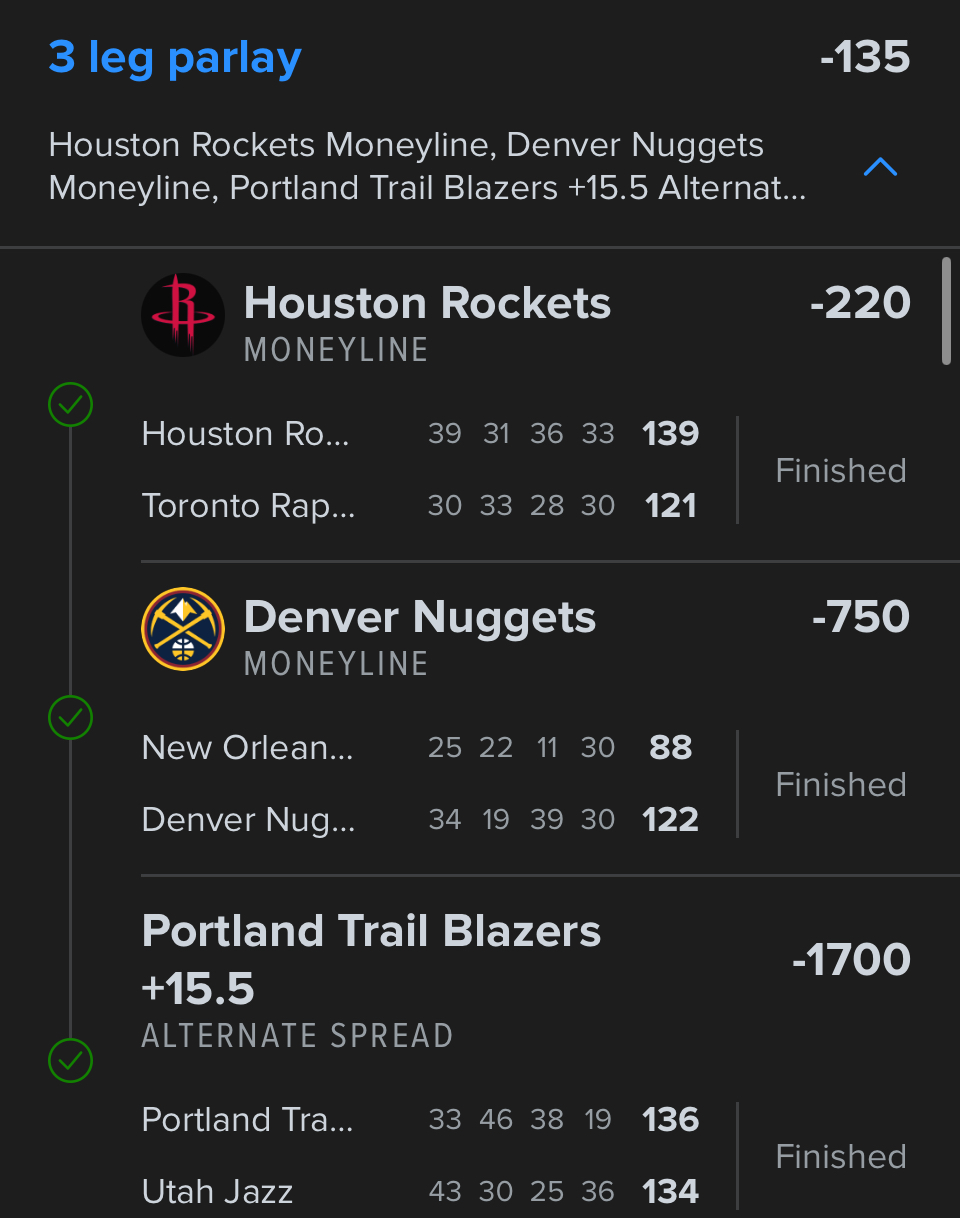Image resolution: width=960 pixels, height=1218 pixels.
Task: Select Houston Rockets final score 139
Action: pos(670,434)
